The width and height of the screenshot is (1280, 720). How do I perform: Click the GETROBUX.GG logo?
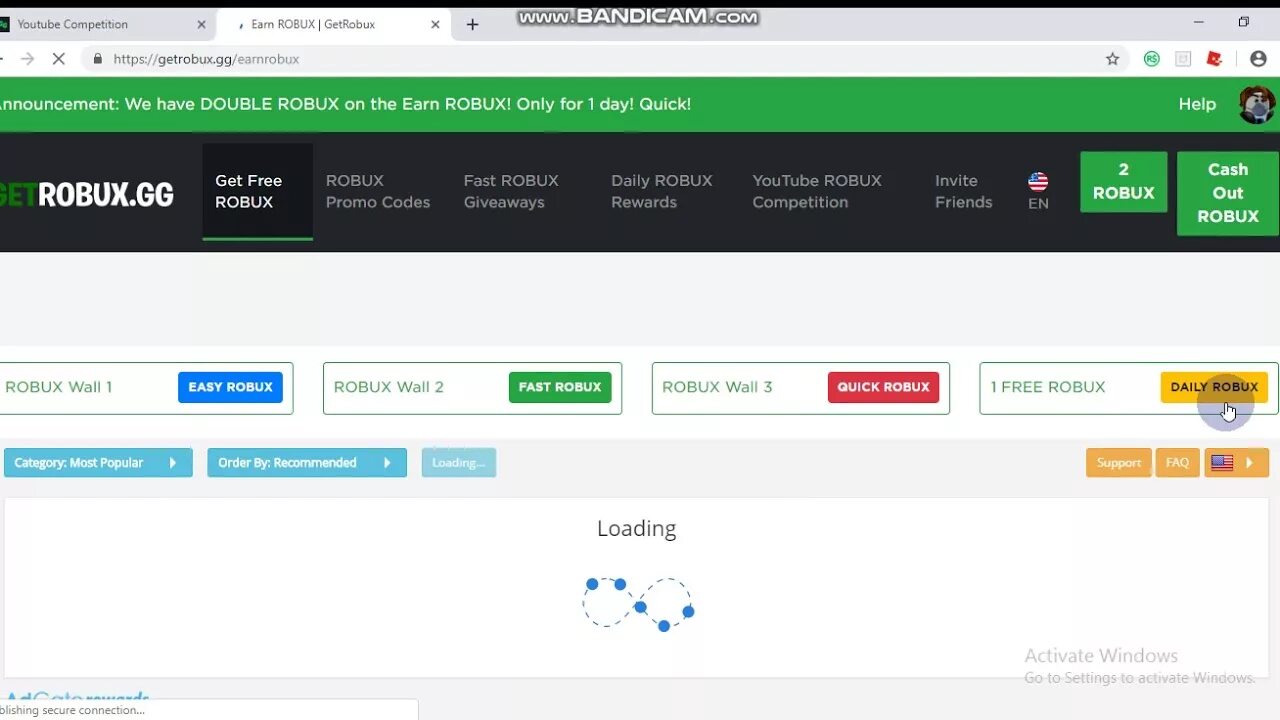(87, 194)
